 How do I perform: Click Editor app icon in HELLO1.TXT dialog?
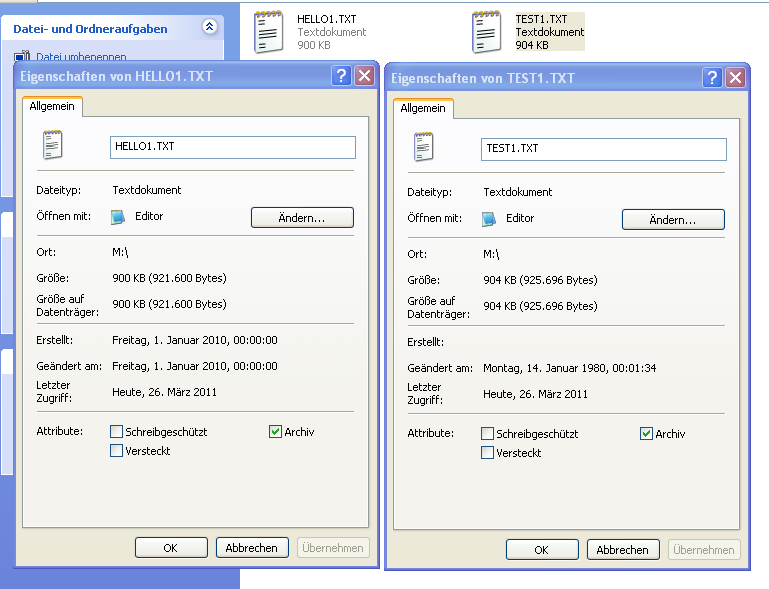(x=118, y=217)
